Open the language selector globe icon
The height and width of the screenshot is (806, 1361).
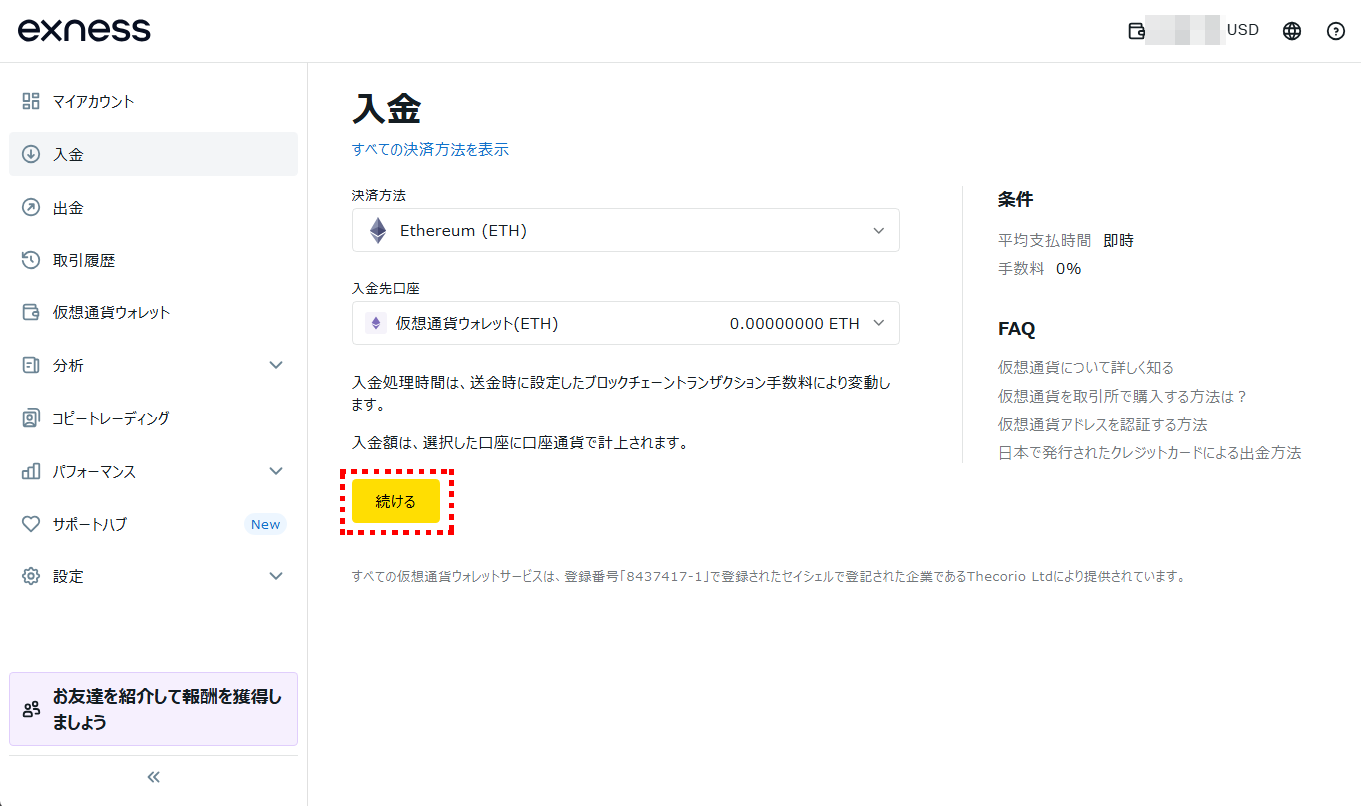(1291, 30)
